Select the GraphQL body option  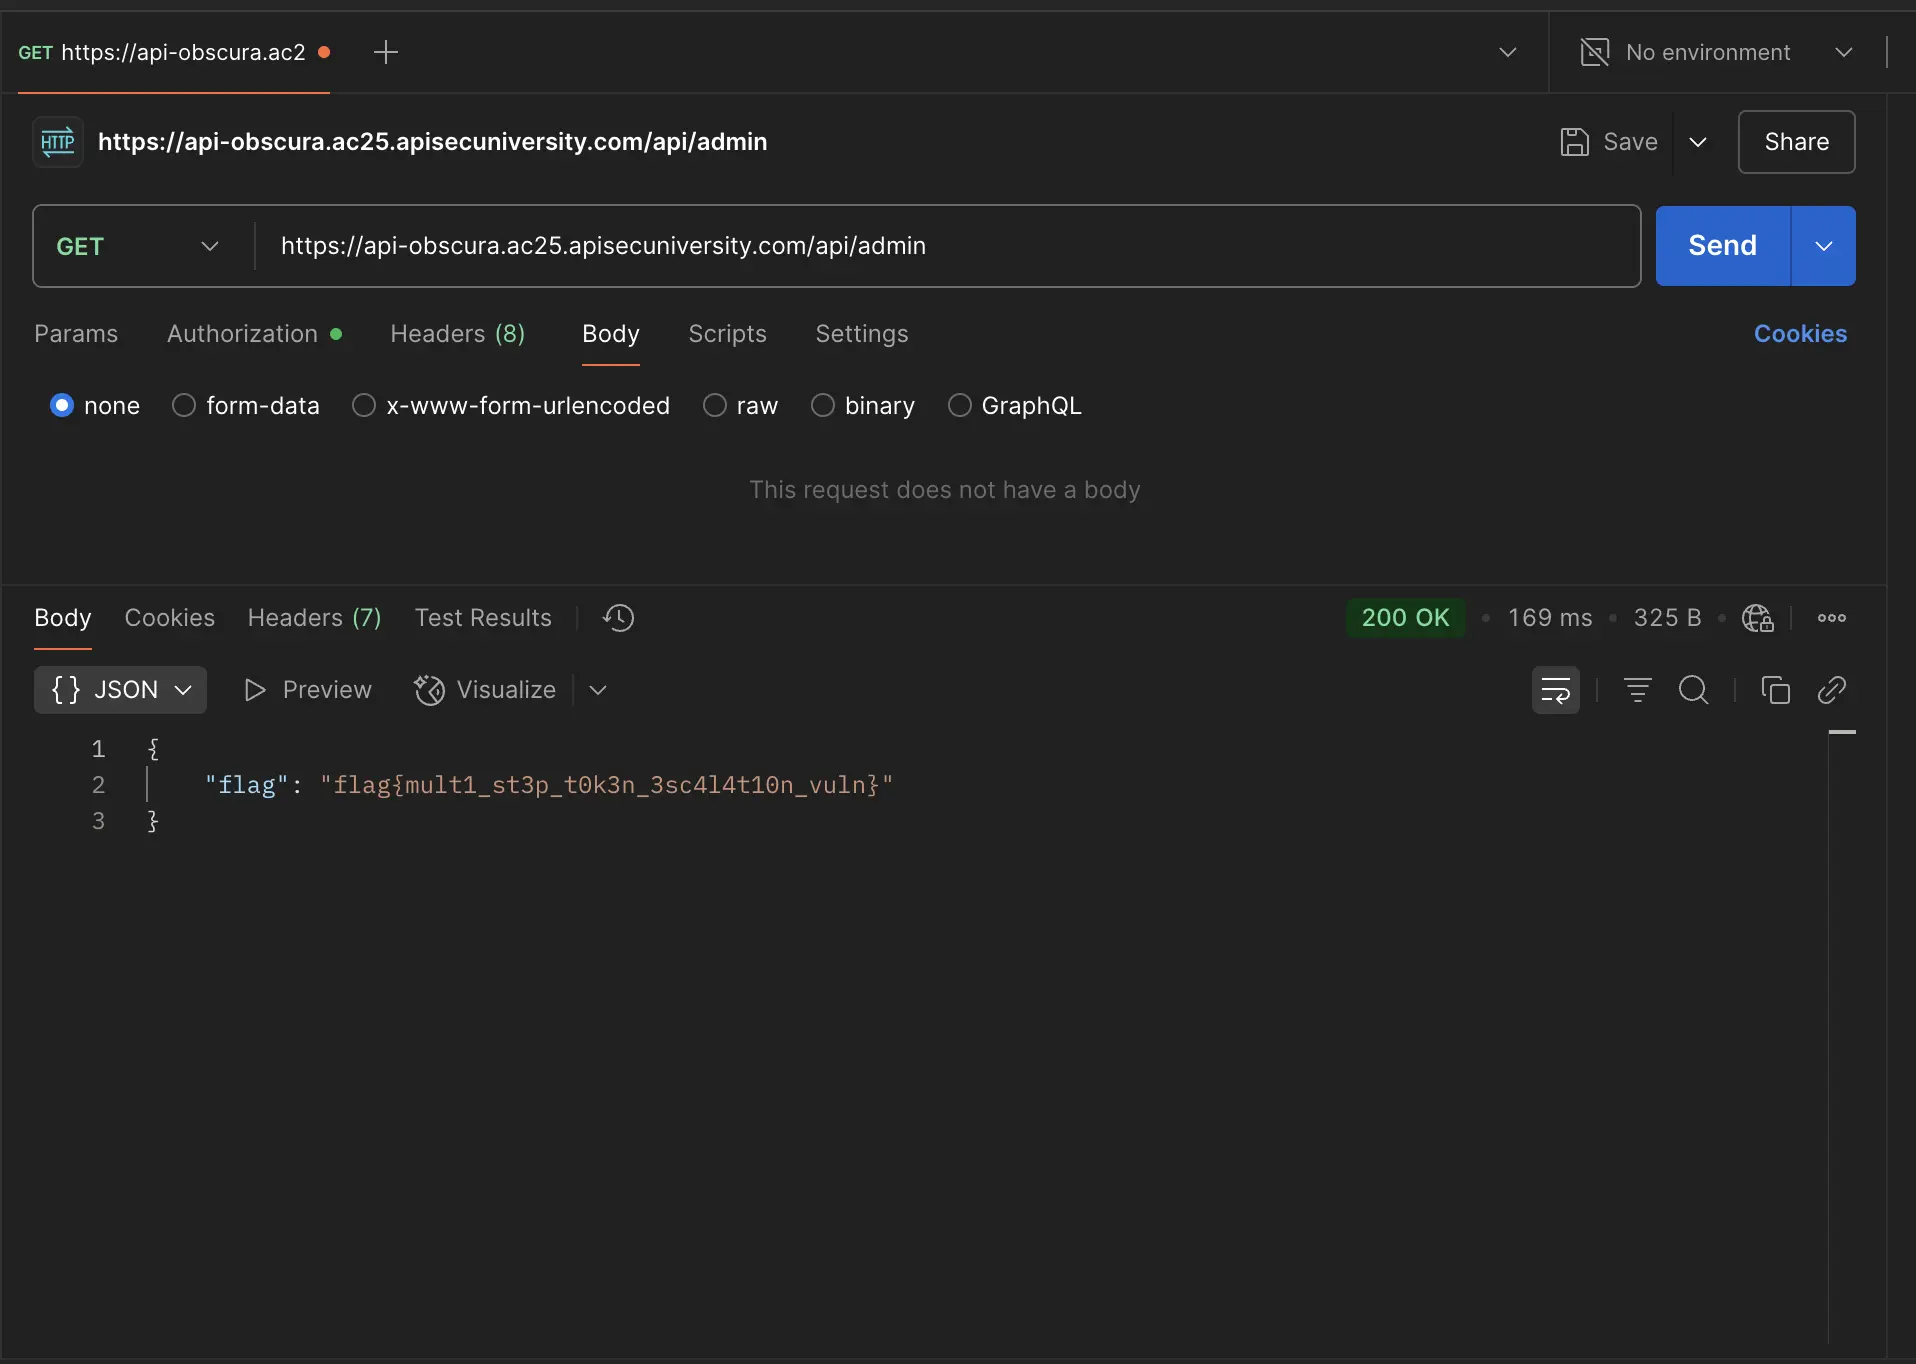tap(960, 405)
